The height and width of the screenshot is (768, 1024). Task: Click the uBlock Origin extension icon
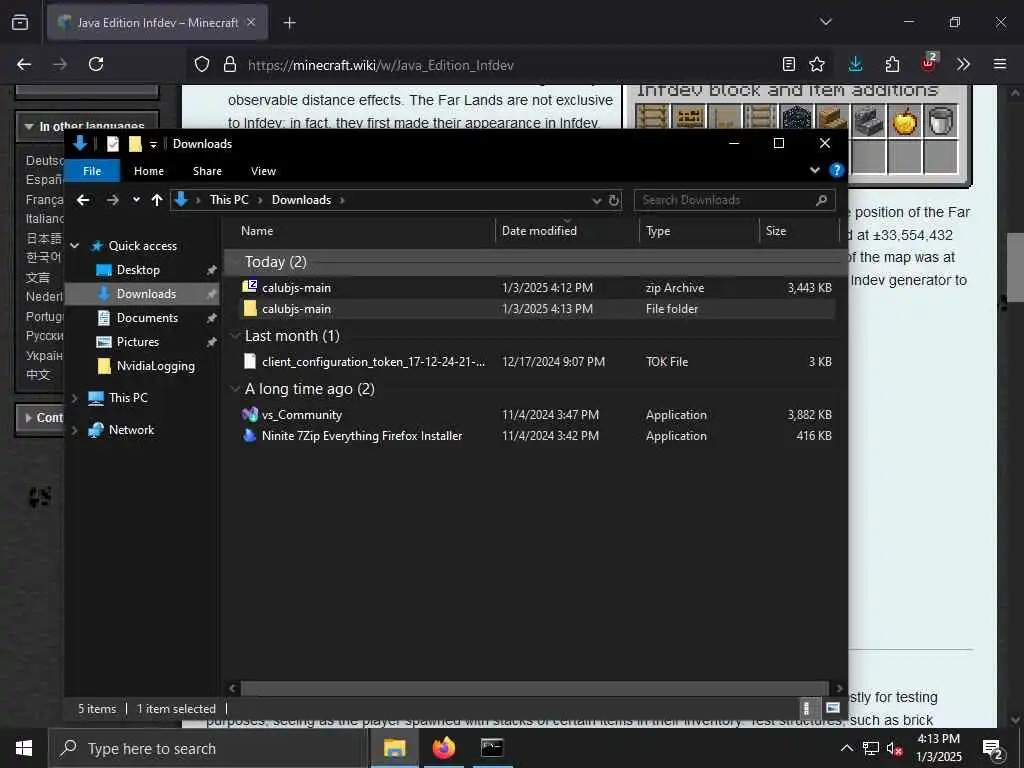click(929, 63)
